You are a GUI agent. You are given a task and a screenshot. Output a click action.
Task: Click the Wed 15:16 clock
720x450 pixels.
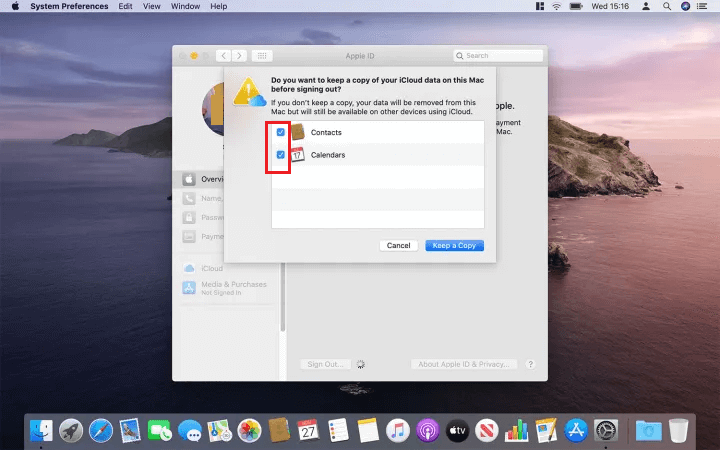pos(610,6)
